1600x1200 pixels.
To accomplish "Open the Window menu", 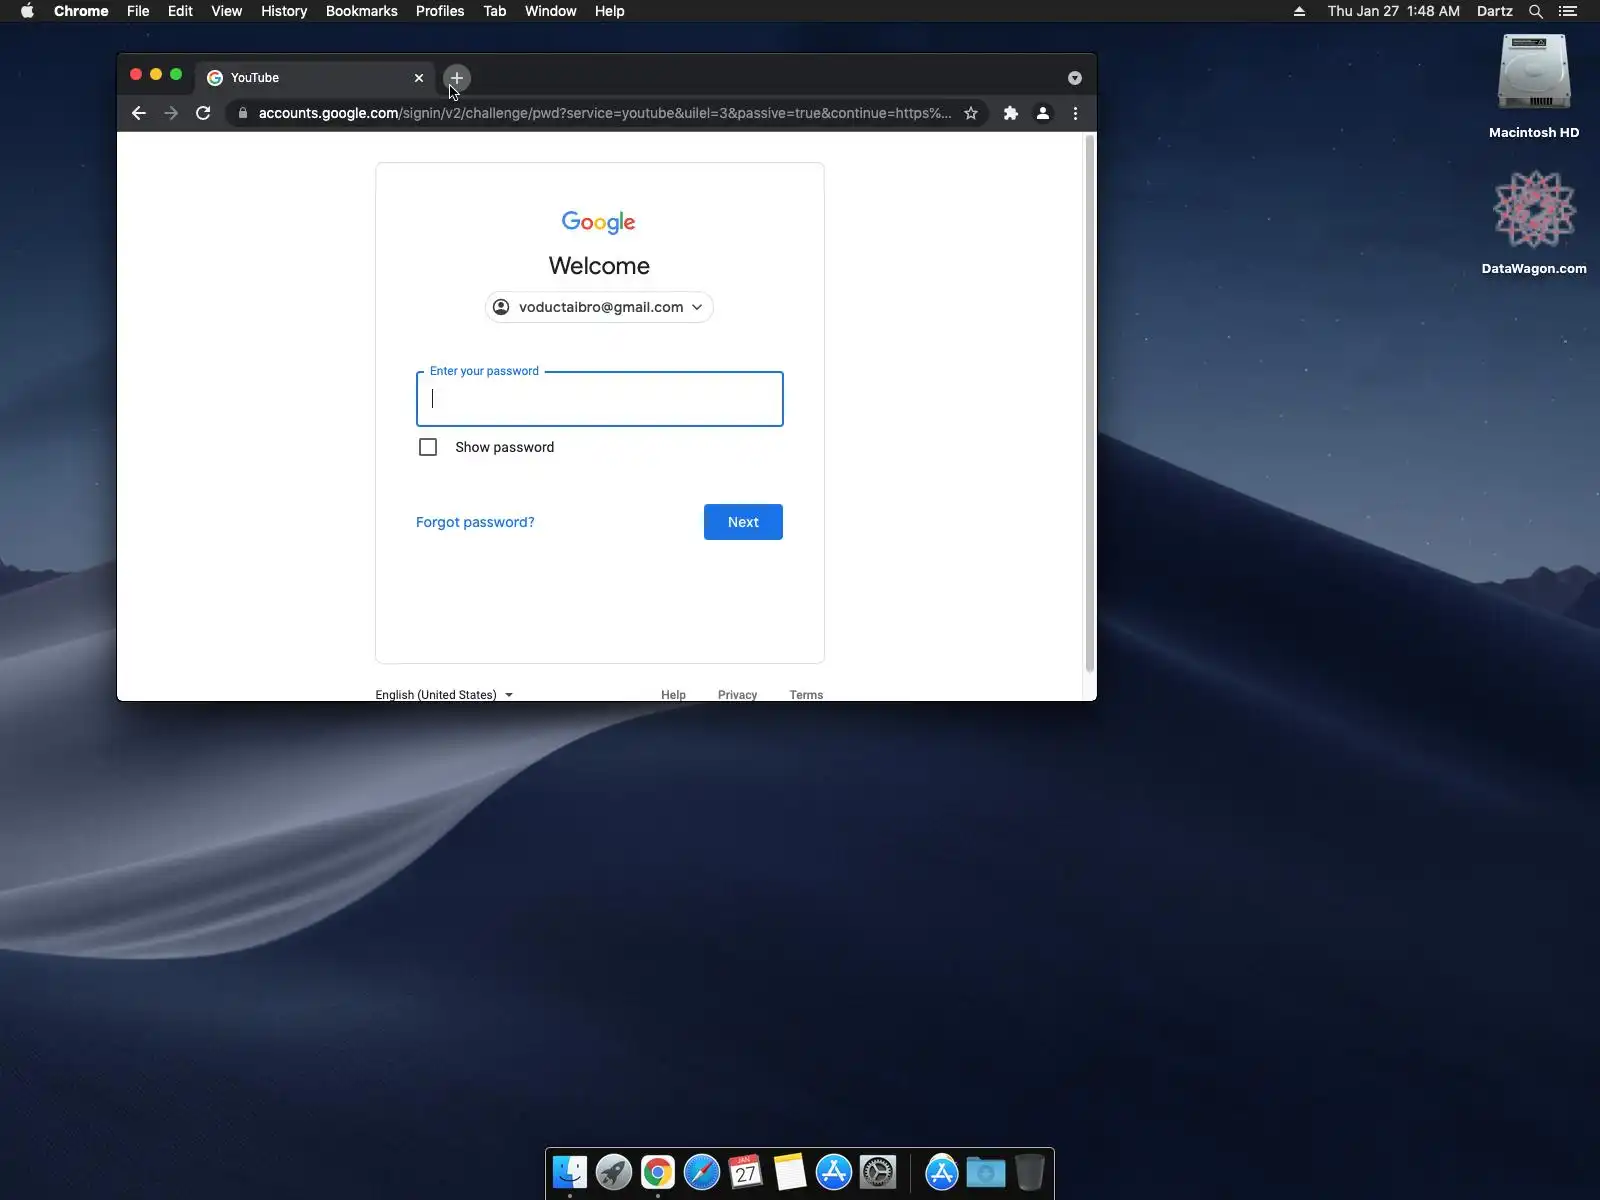I will pyautogui.click(x=551, y=11).
